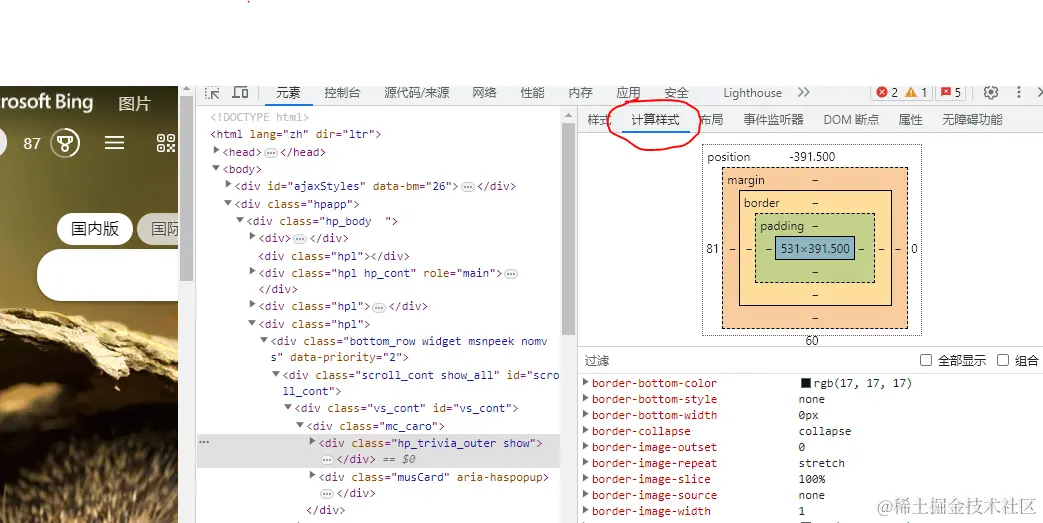Screen dimensions: 1043x523
Task: Click ellipsis after head tag
Action: tap(271, 152)
